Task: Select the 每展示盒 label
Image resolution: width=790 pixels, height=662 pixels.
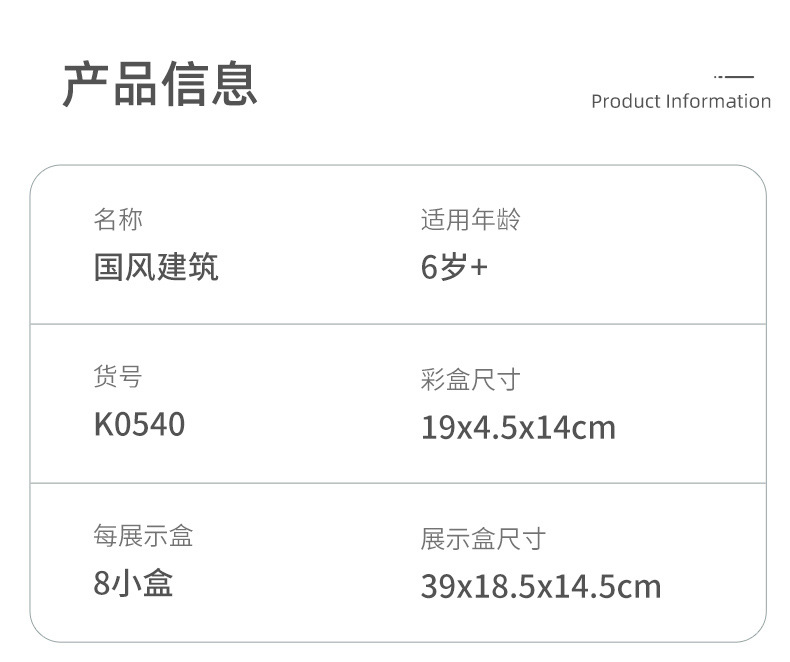Action: click(x=143, y=537)
